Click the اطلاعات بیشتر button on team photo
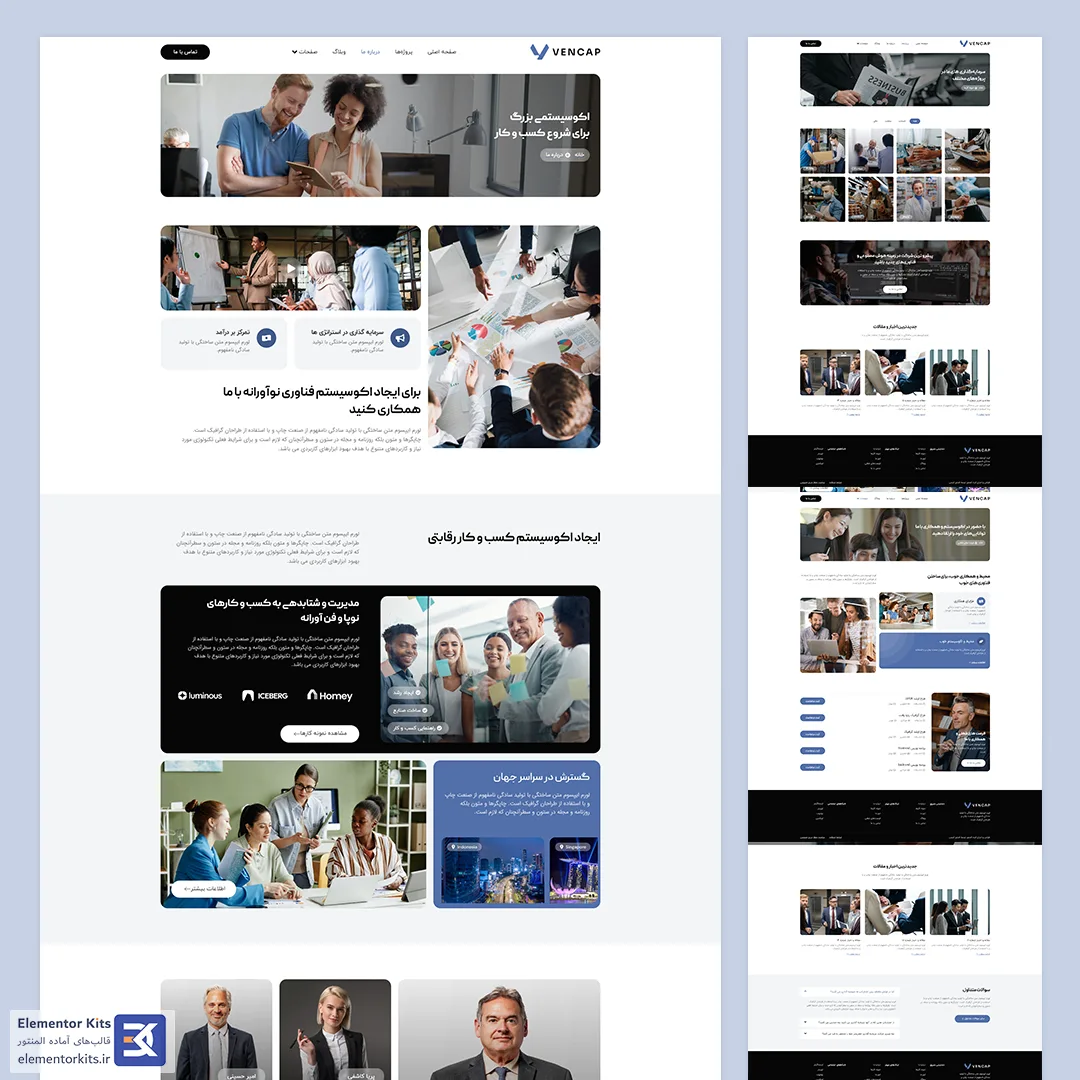1080x1080 pixels. click(204, 889)
